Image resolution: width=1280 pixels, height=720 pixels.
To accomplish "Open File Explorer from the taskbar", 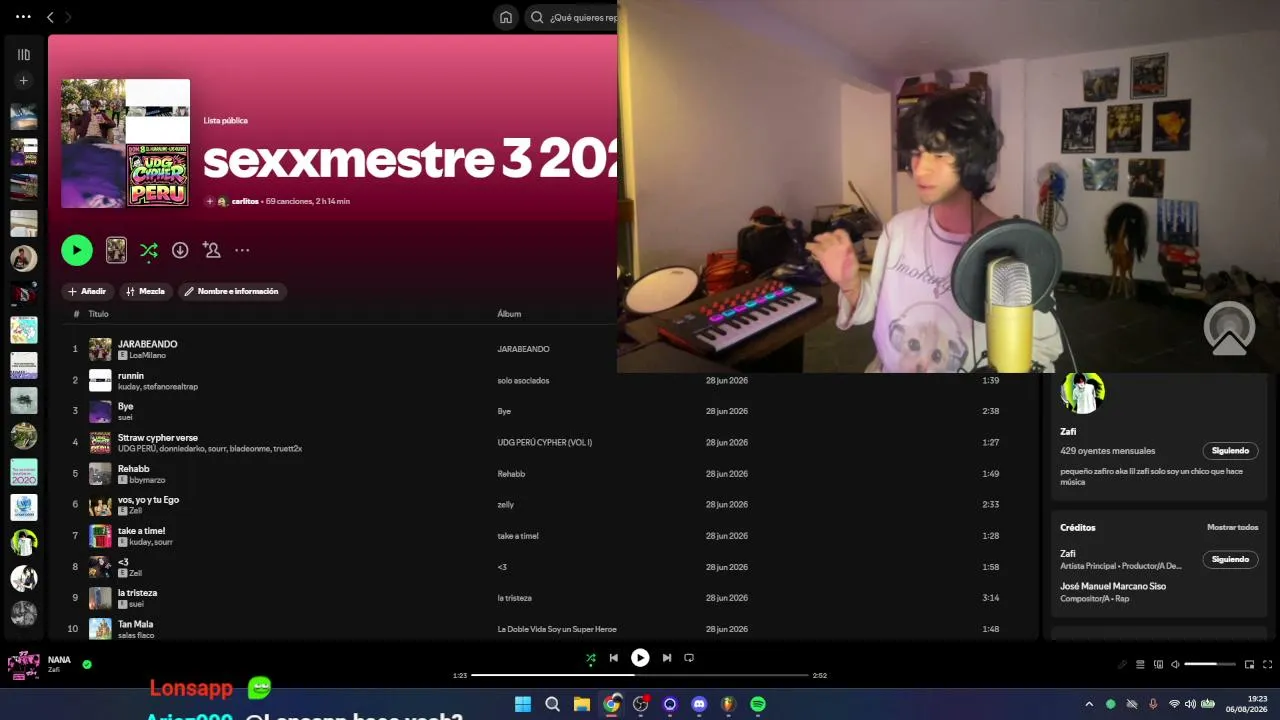I will coord(582,704).
